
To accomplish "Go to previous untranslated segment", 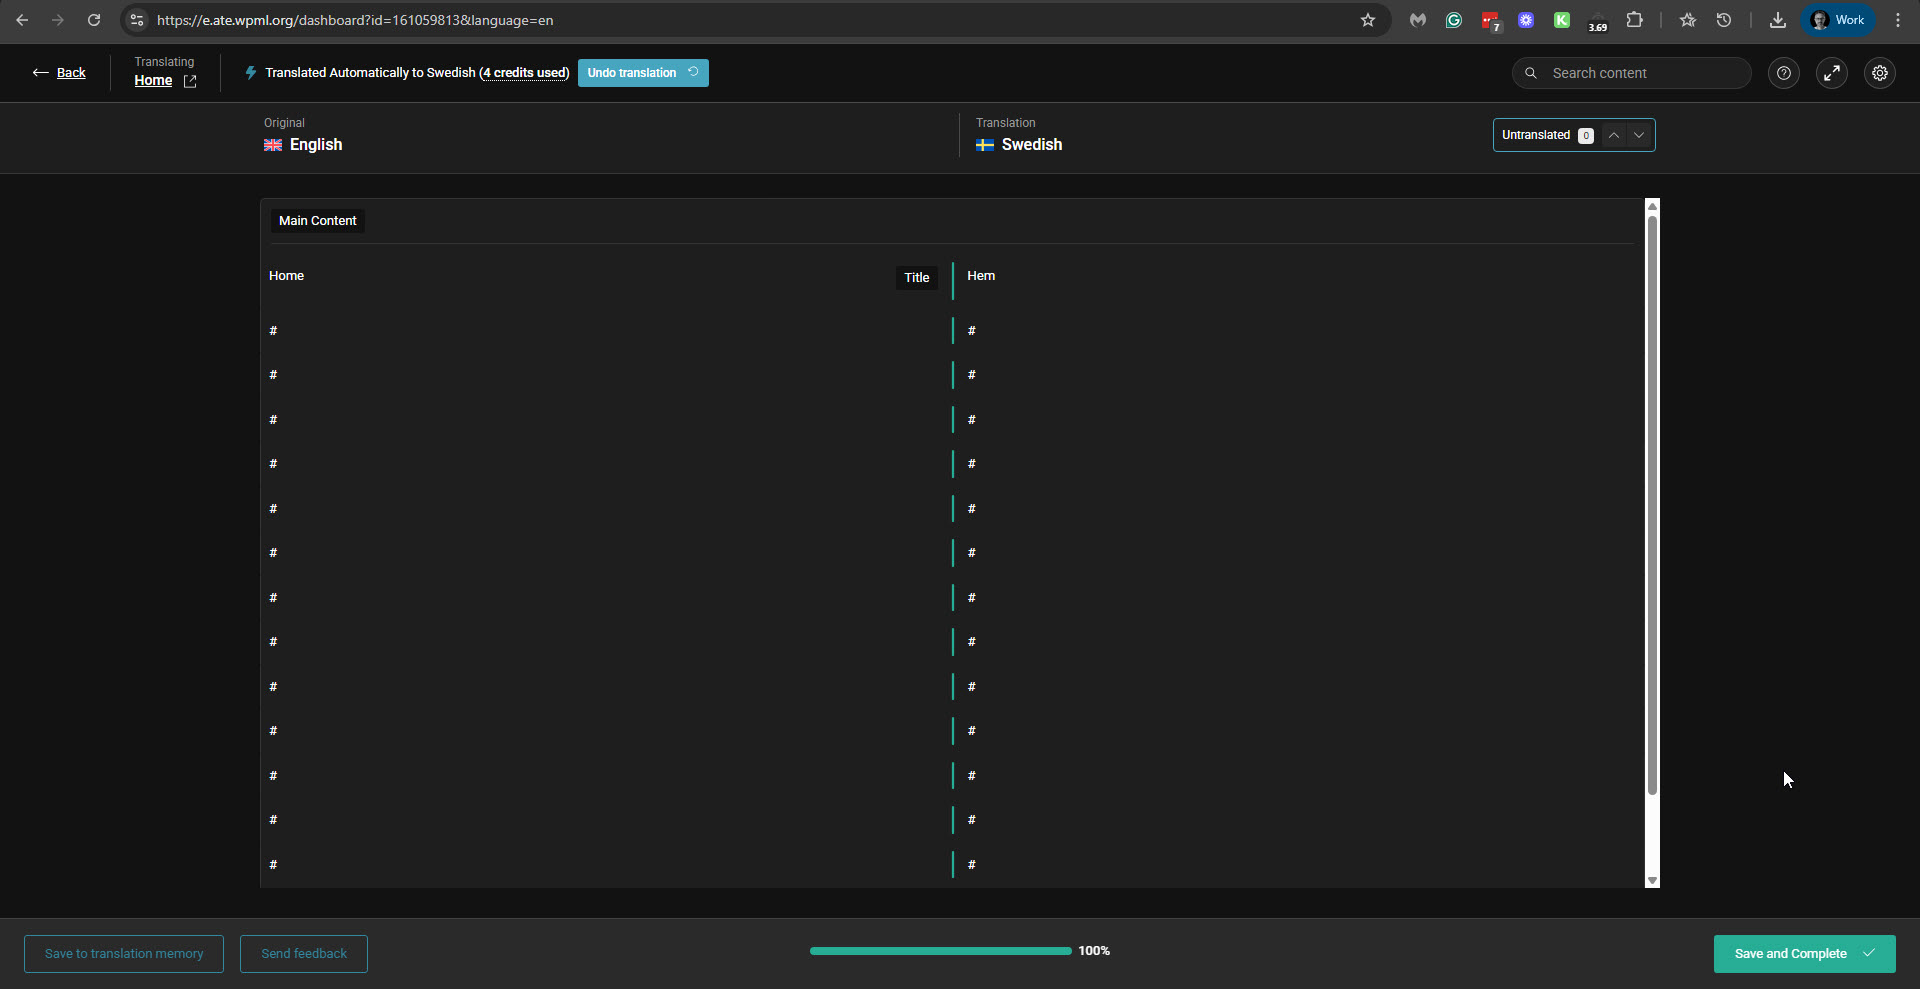I will coord(1613,135).
